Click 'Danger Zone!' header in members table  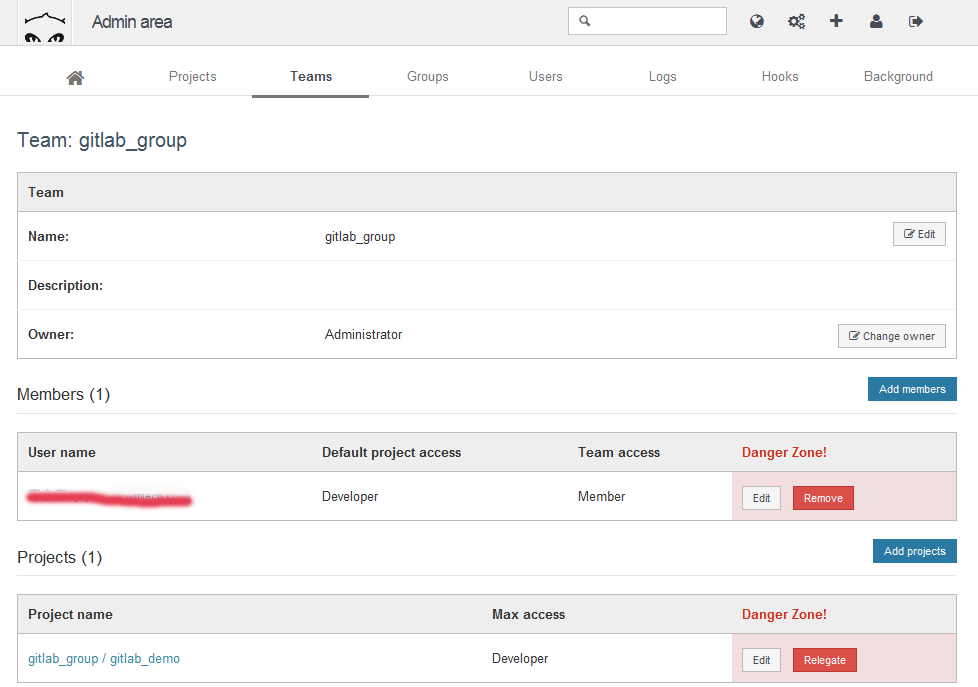coord(784,452)
